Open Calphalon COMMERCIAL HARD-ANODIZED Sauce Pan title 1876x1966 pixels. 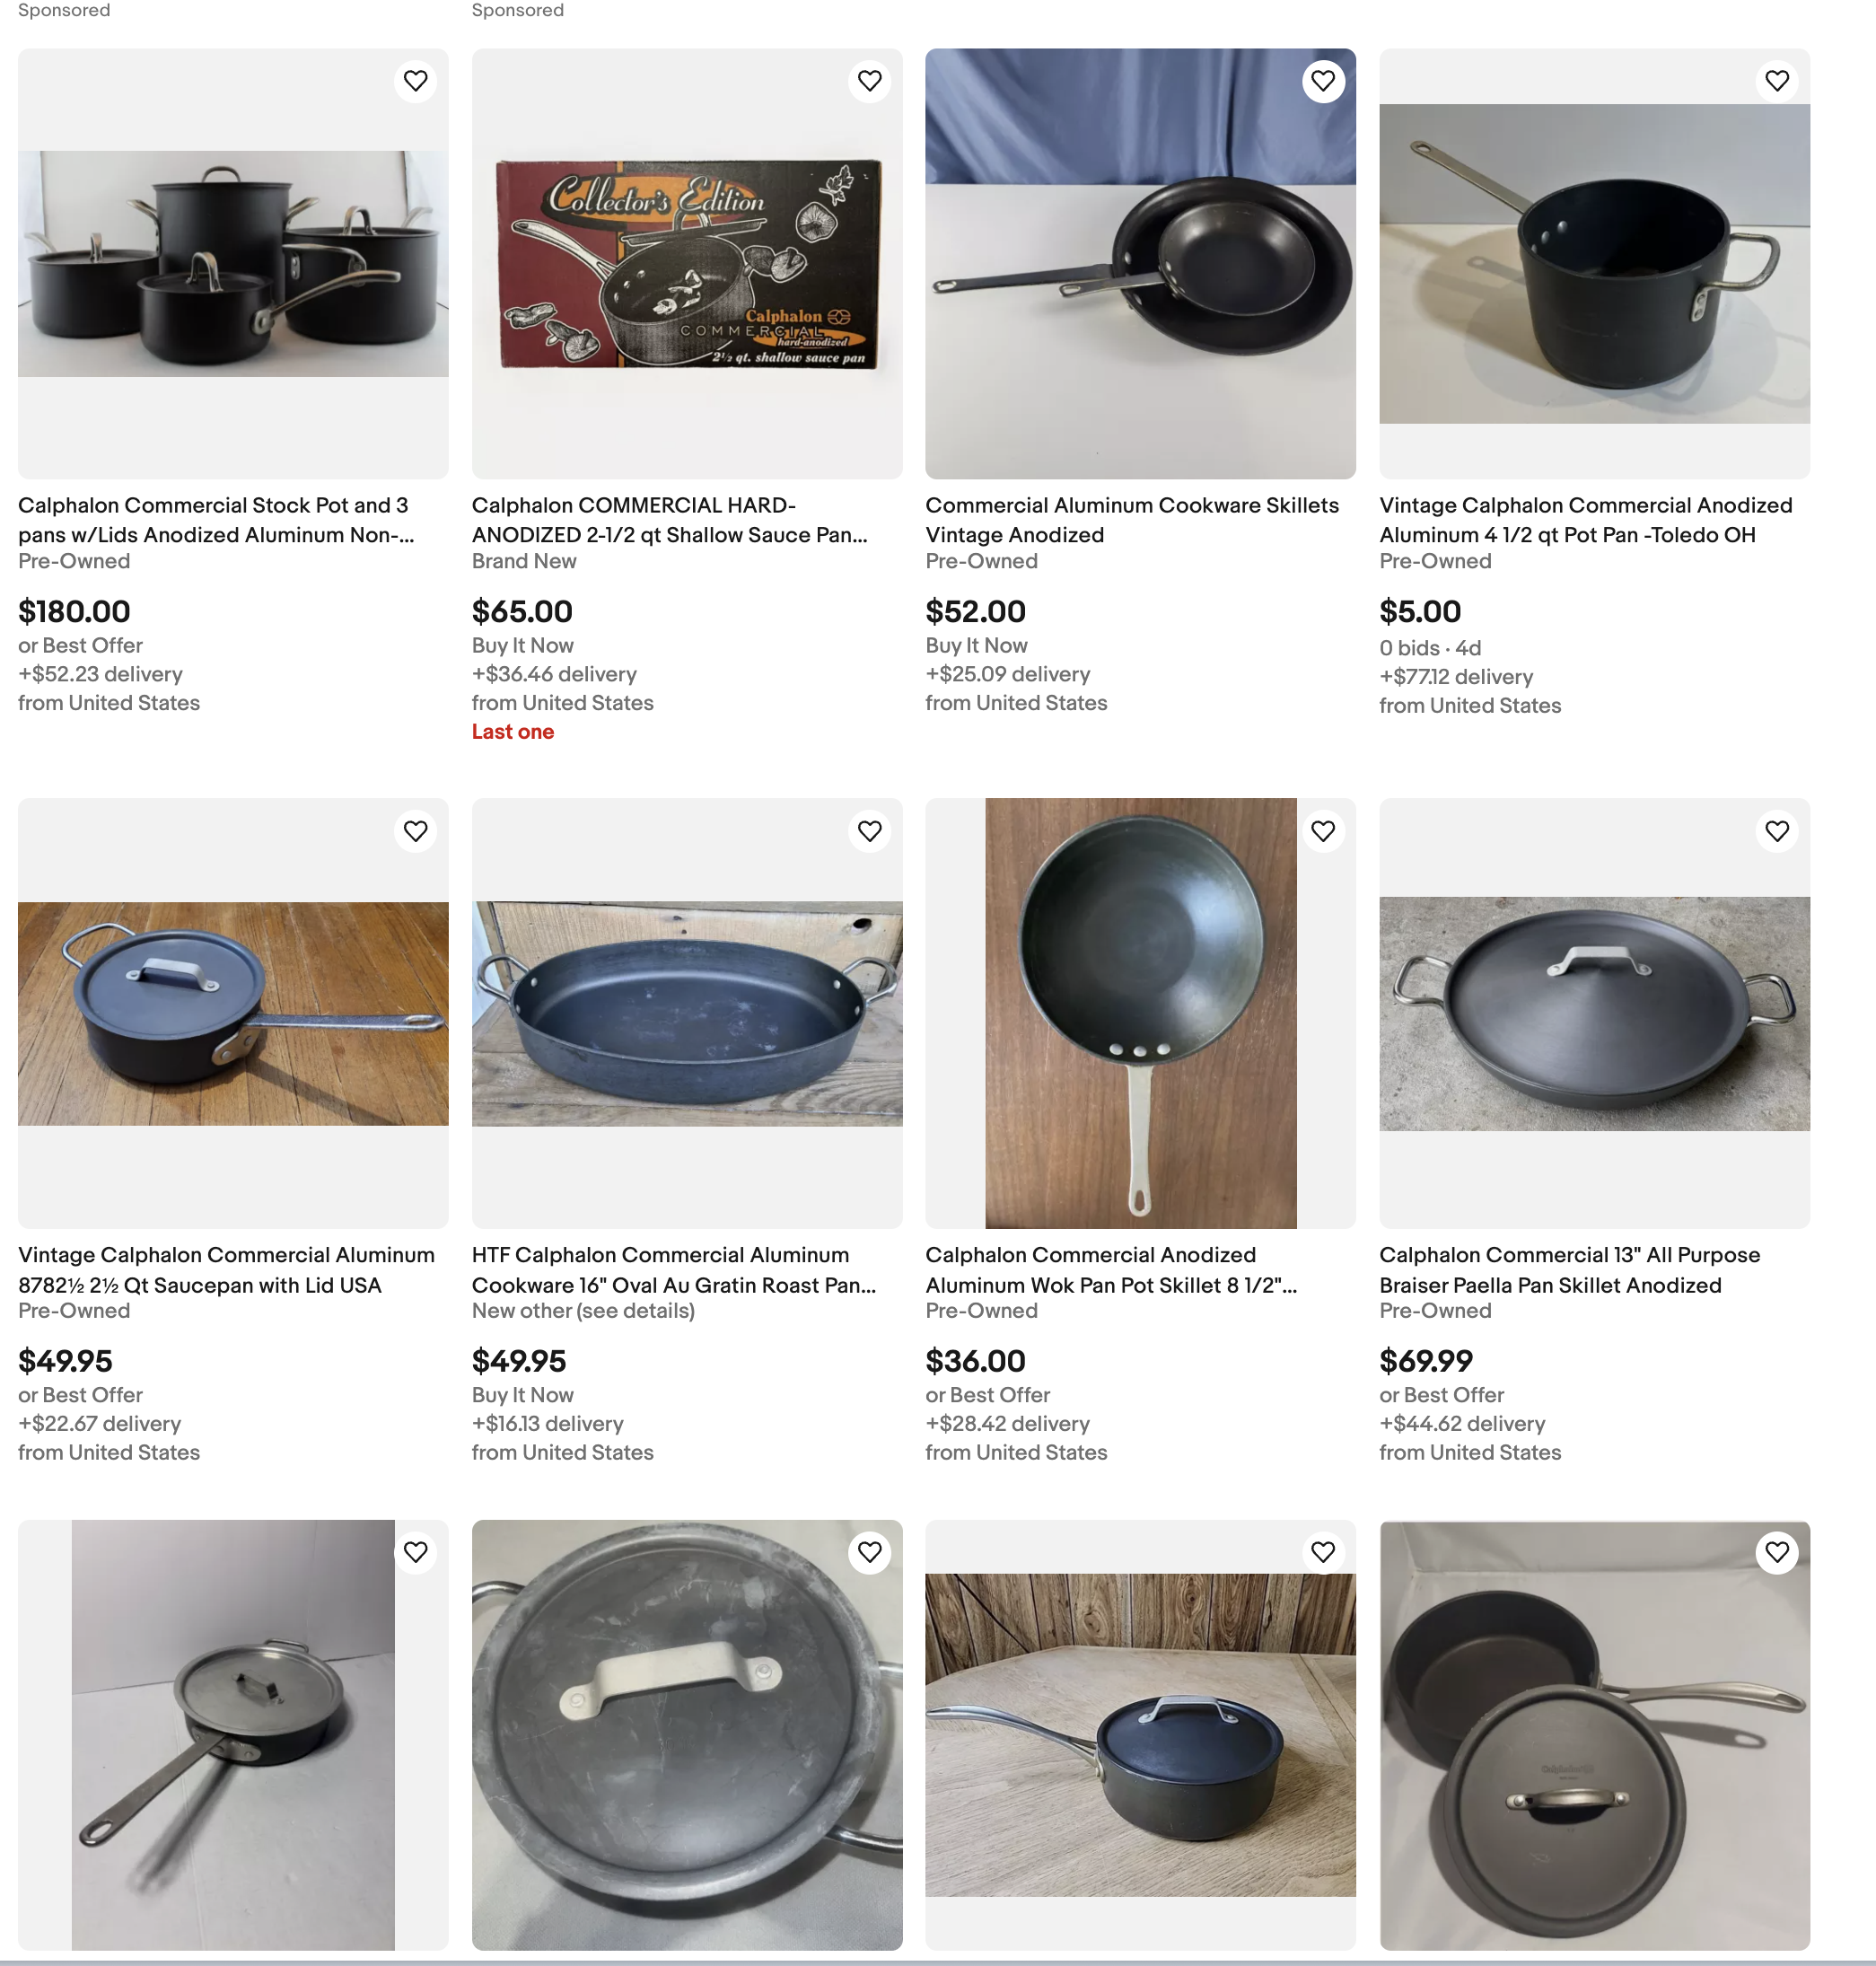point(670,520)
